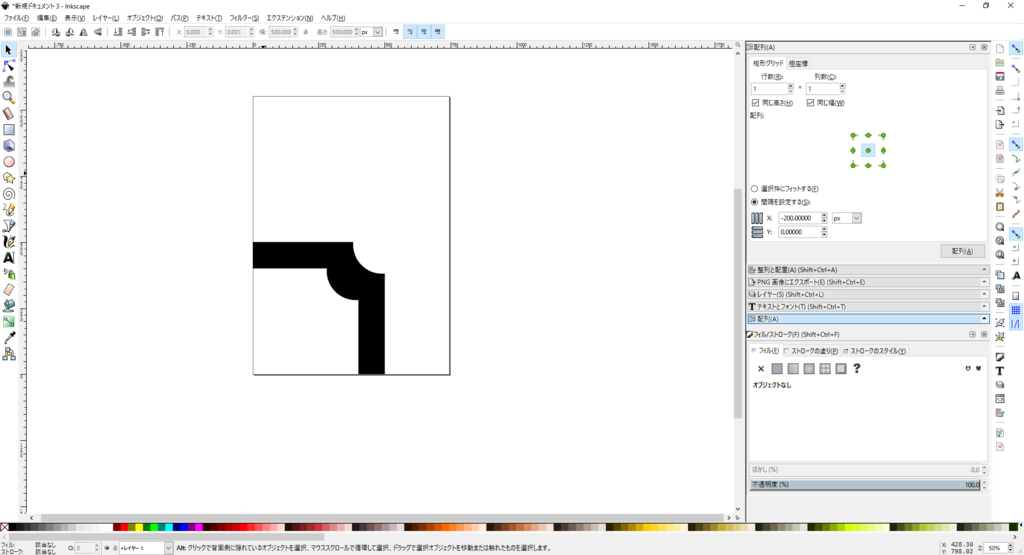
Task: Click the zoom percentage field showing 50%
Action: [x=995, y=548]
